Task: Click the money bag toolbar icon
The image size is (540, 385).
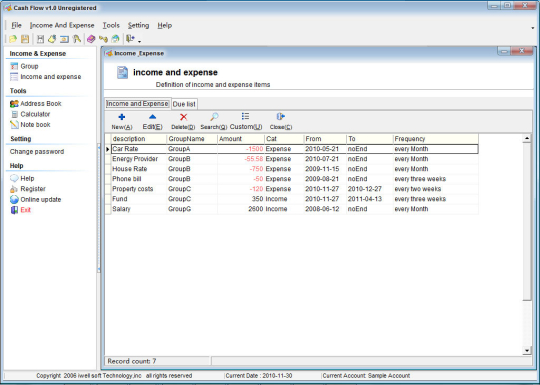Action: (52, 39)
